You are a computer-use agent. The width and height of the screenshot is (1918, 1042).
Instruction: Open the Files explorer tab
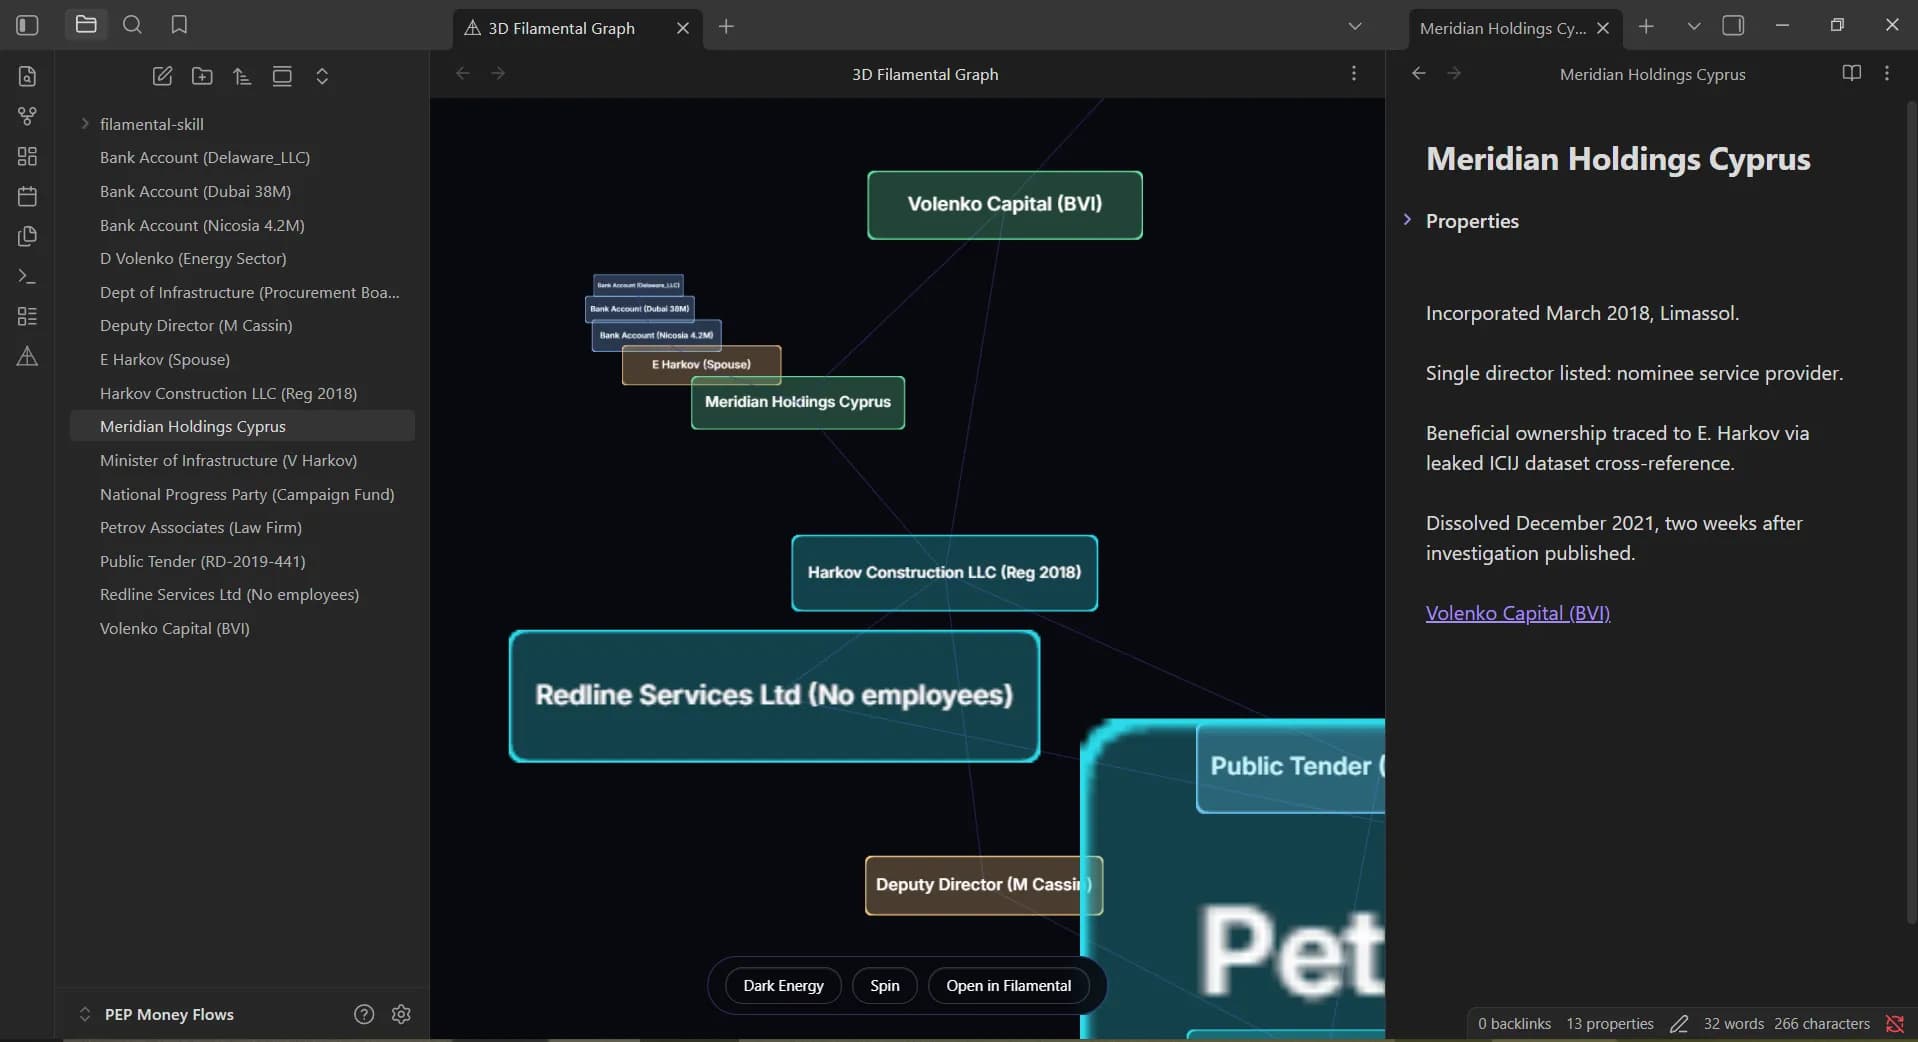click(x=86, y=25)
